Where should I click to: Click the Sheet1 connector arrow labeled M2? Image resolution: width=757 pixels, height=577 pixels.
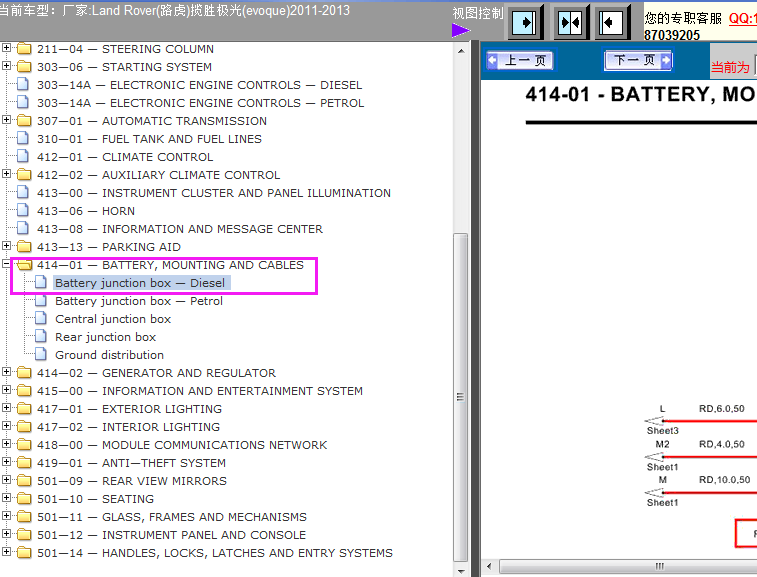654,457
